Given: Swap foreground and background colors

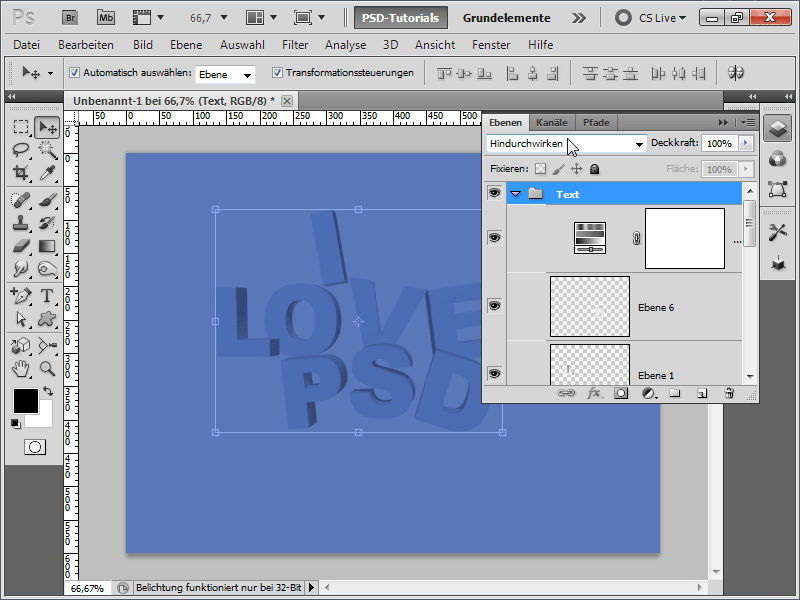Looking at the screenshot, I should coord(48,391).
